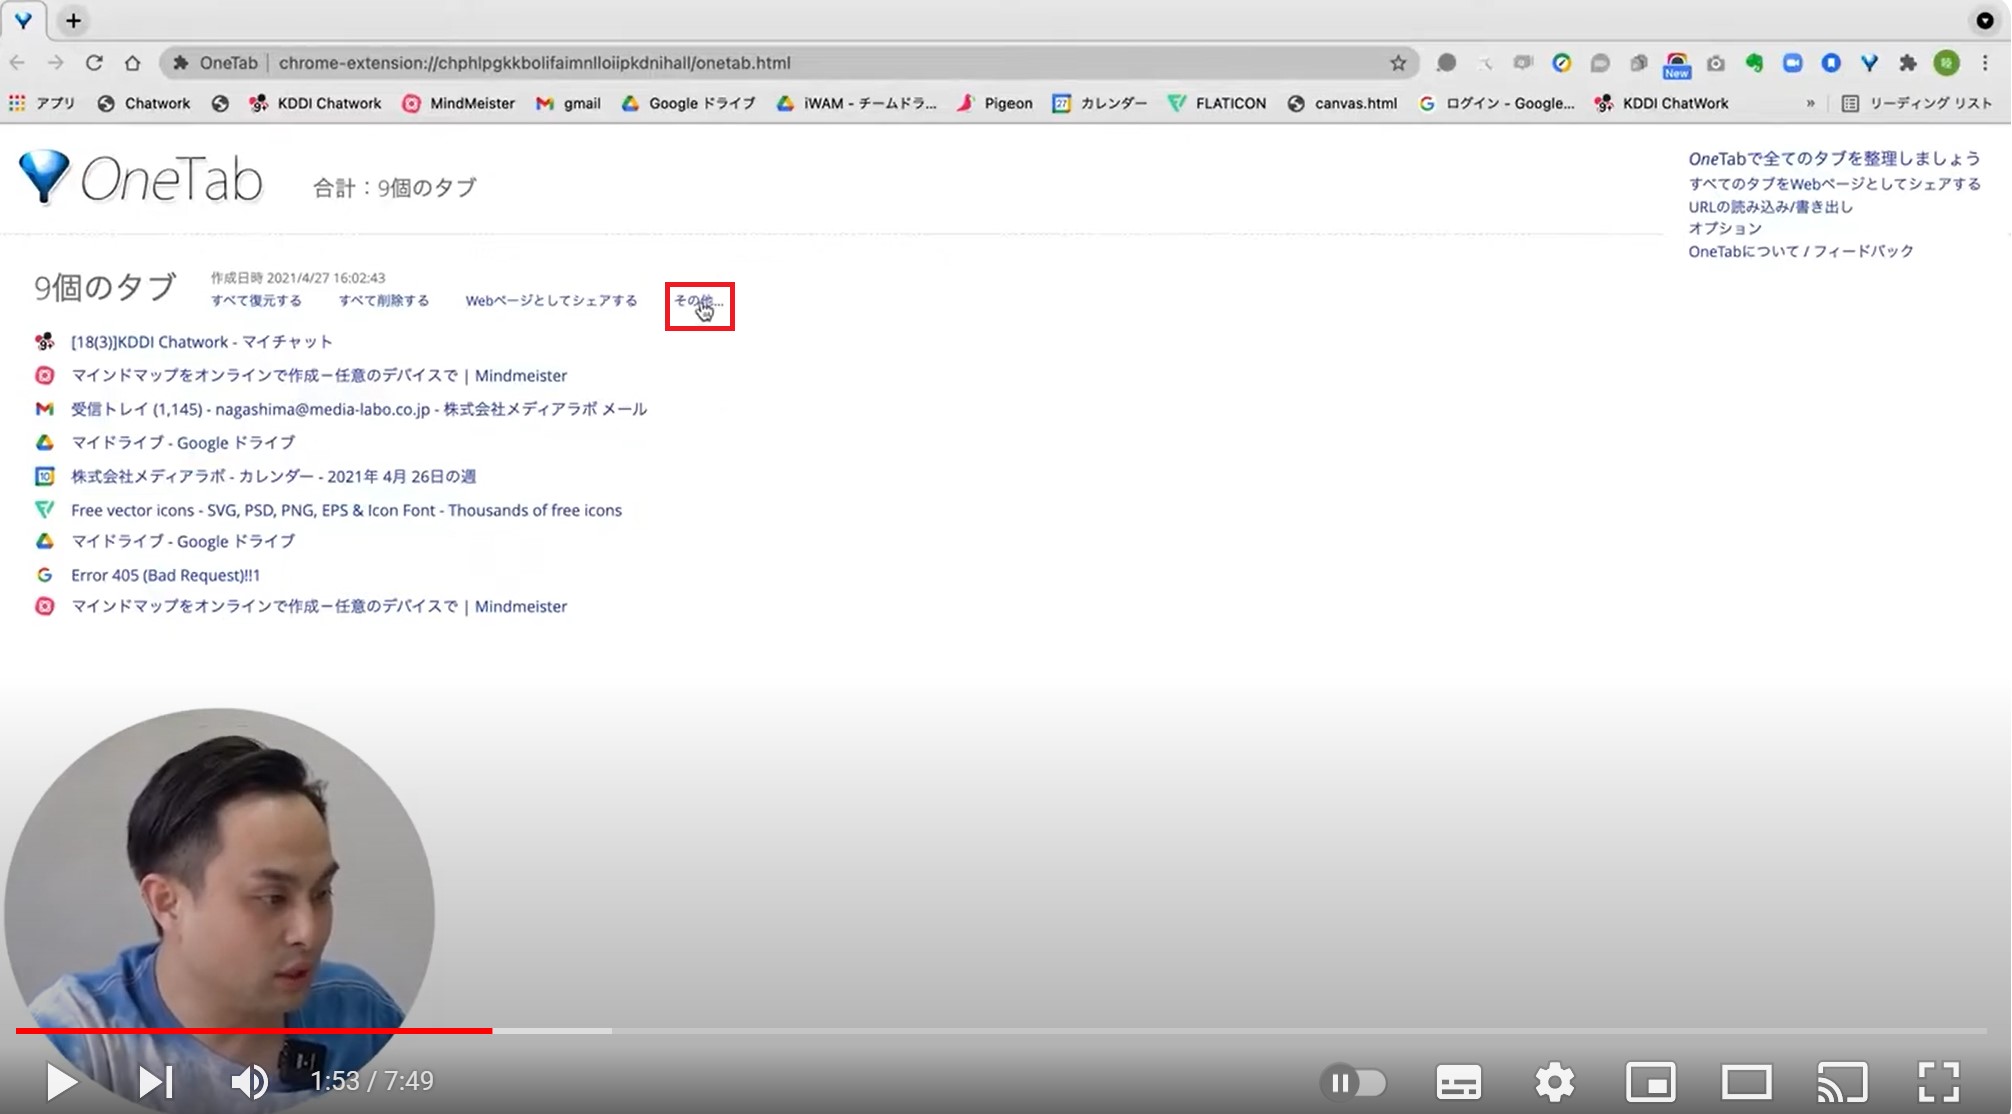Click the Google favicon beside Error 405
The image size is (2012, 1114).
[x=44, y=575]
